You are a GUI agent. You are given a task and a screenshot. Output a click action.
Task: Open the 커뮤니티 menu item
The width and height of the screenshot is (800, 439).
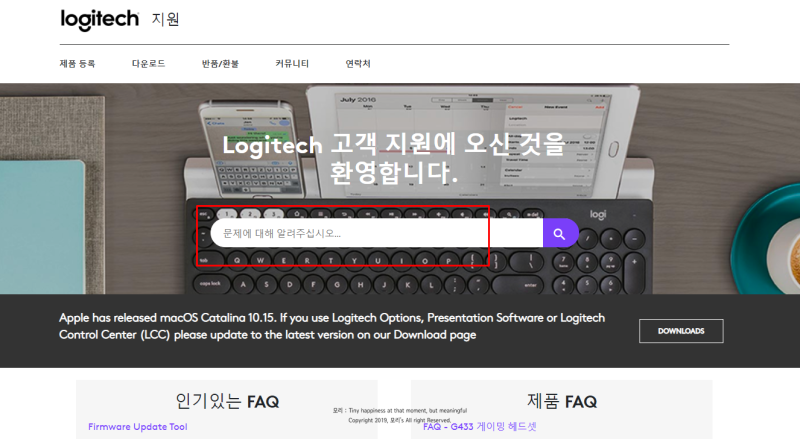tap(292, 64)
